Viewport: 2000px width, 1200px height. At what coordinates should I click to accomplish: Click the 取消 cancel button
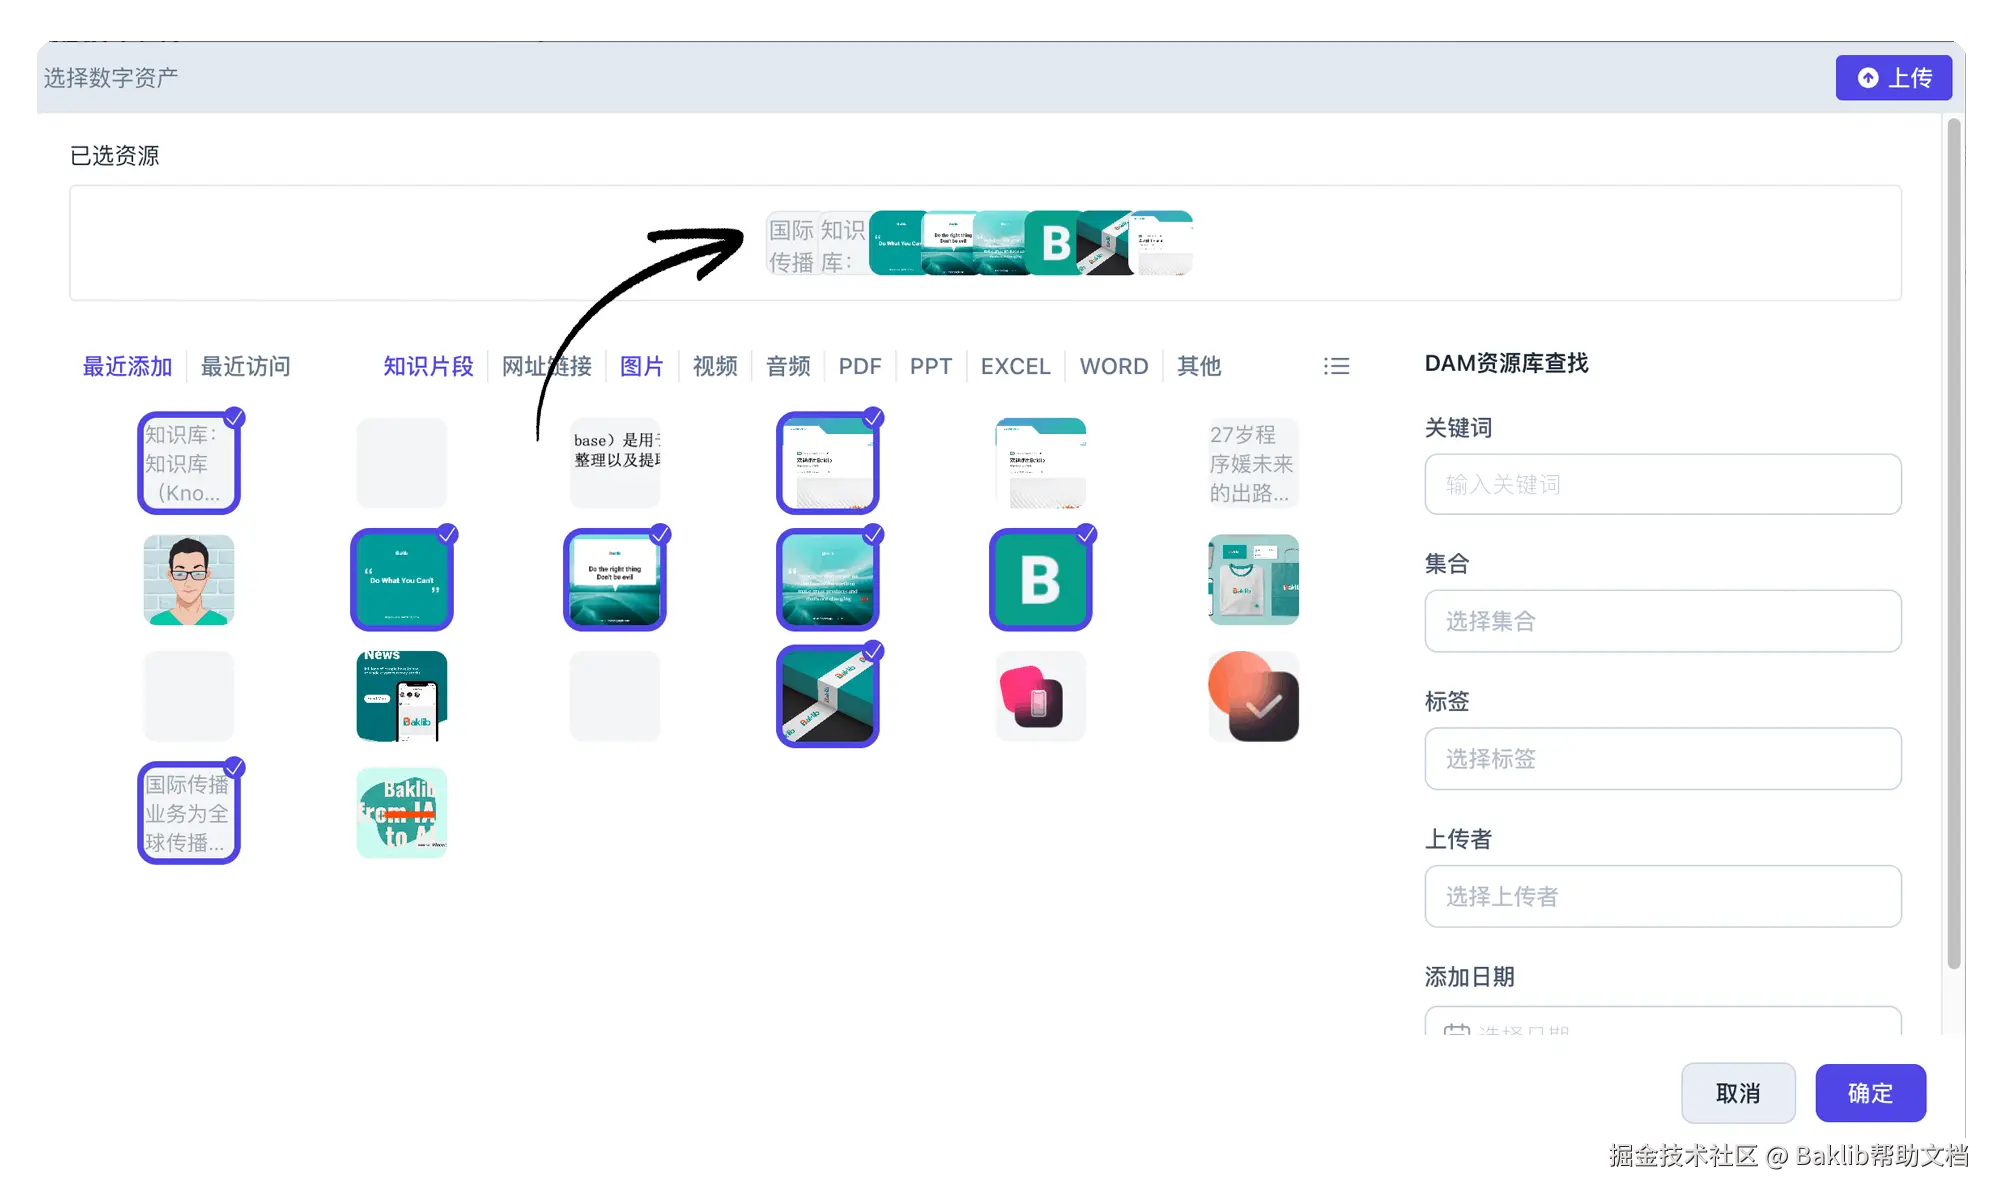point(1737,1093)
